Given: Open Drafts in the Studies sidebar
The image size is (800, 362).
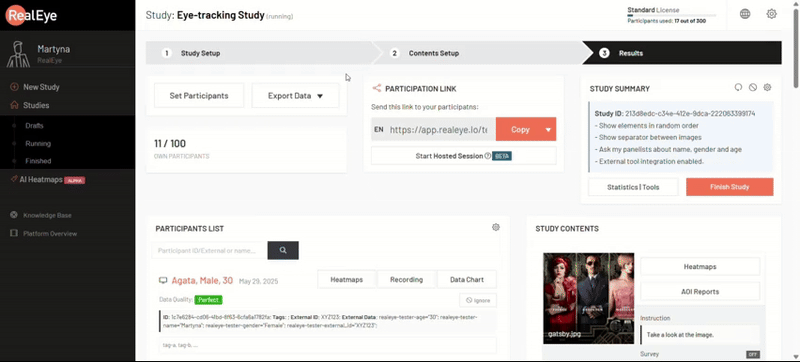Looking at the screenshot, I should (x=34, y=125).
